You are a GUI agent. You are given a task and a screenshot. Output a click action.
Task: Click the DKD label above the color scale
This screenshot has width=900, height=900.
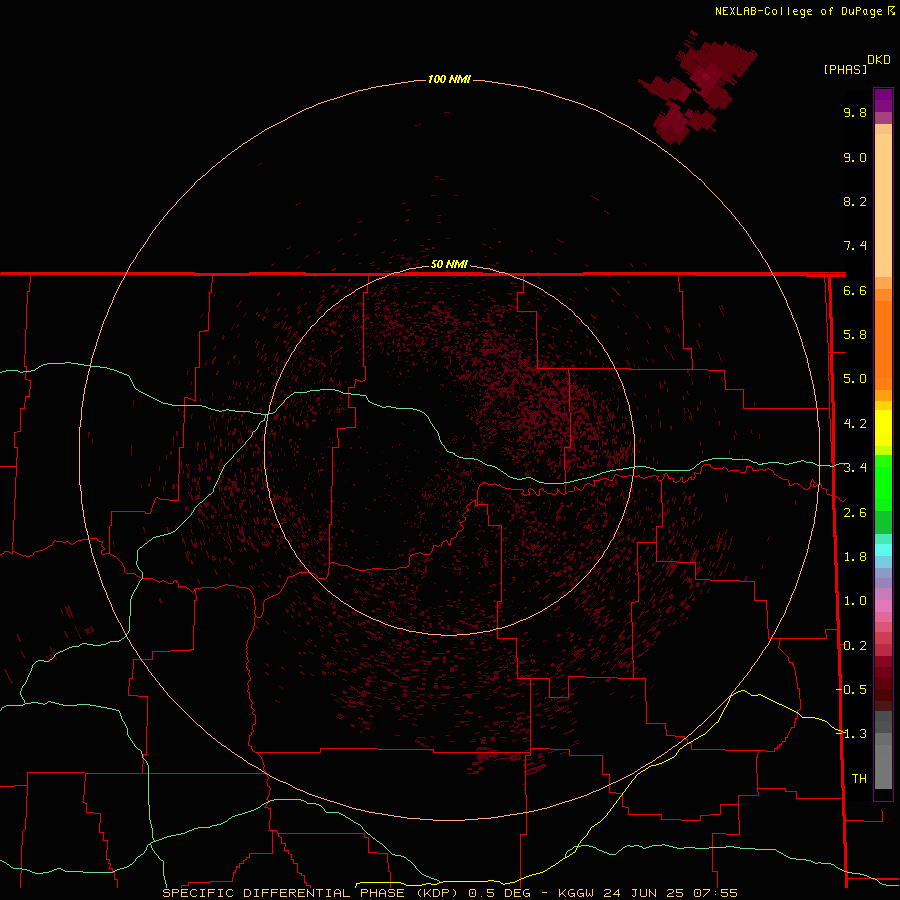click(878, 60)
